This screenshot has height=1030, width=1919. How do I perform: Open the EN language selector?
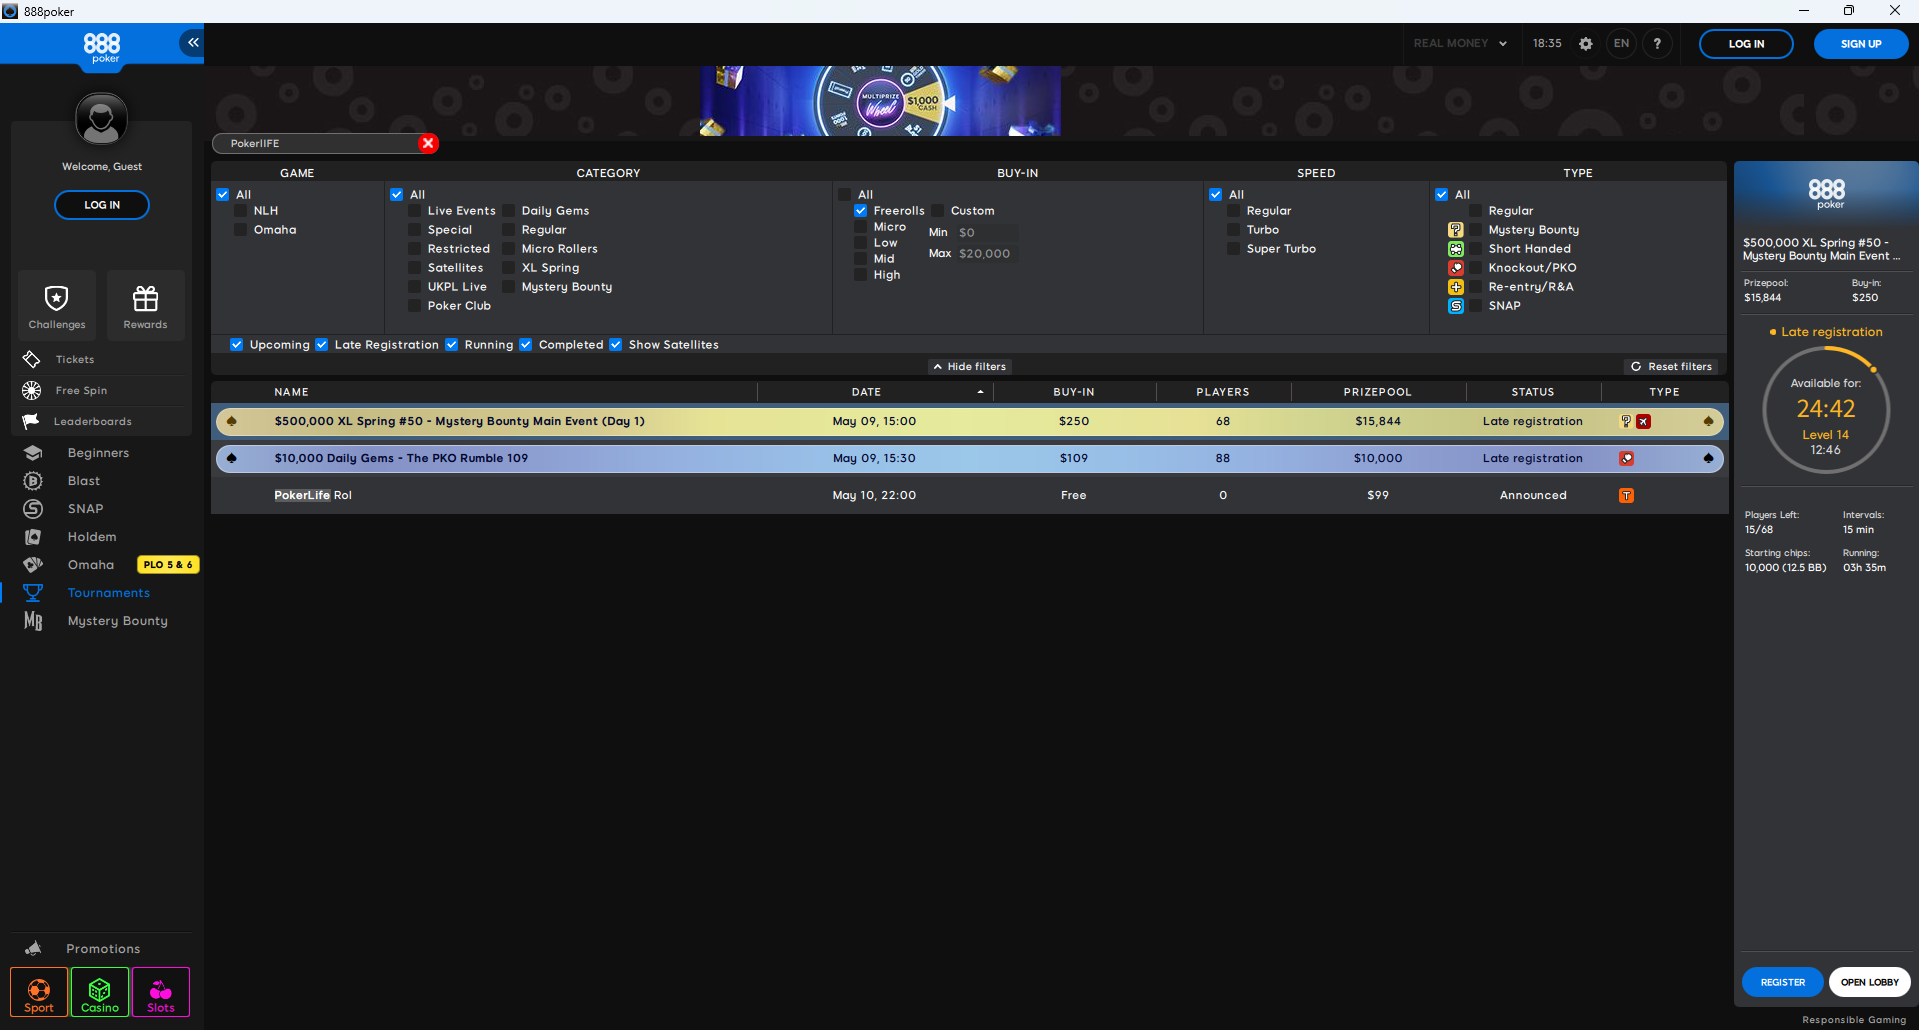[1621, 44]
